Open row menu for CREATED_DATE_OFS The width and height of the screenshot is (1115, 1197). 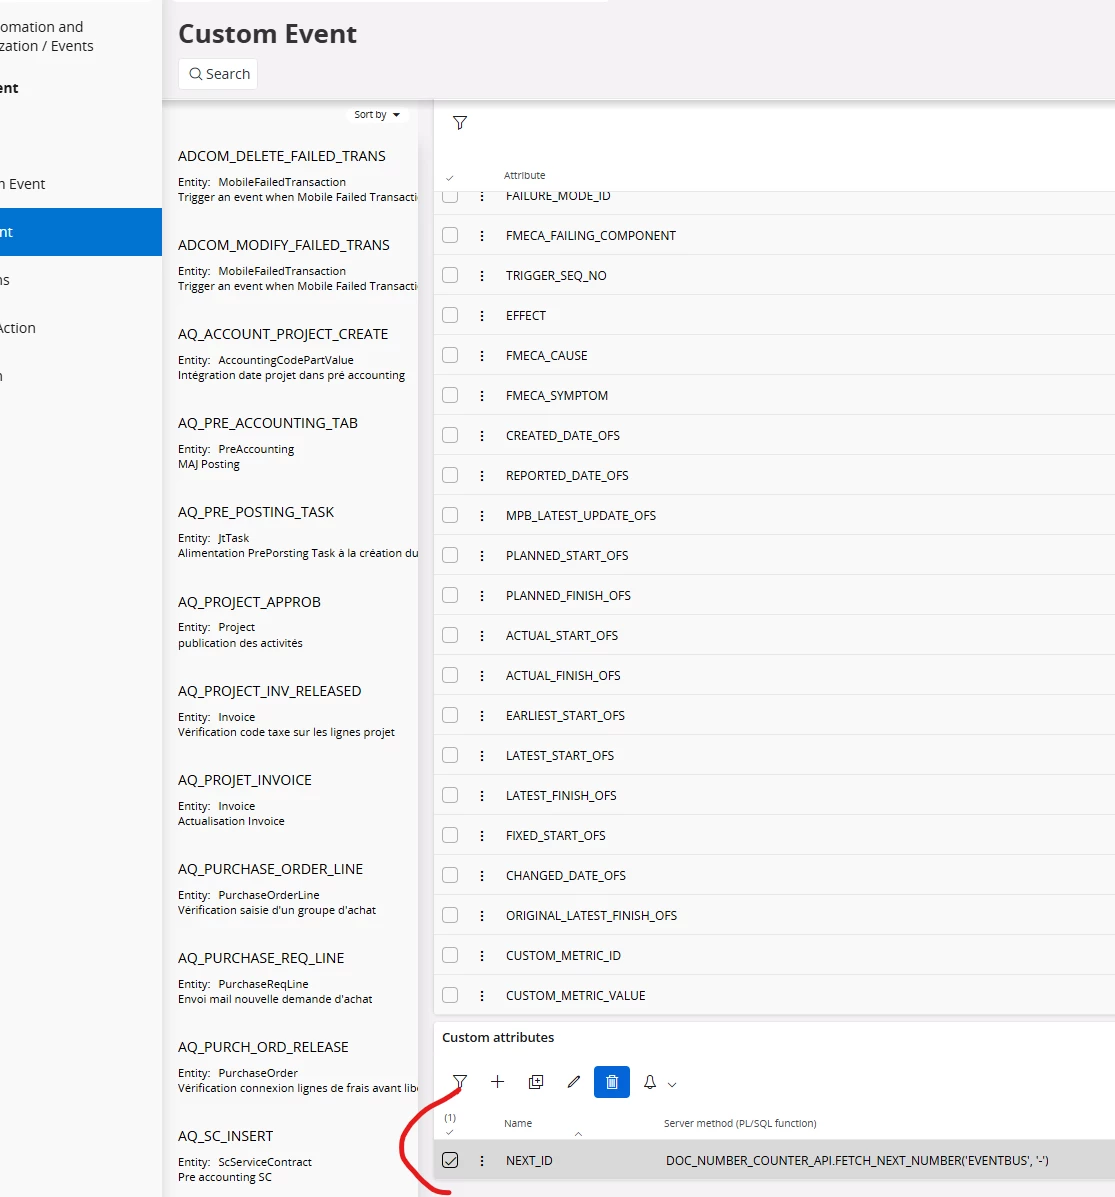[482, 435]
